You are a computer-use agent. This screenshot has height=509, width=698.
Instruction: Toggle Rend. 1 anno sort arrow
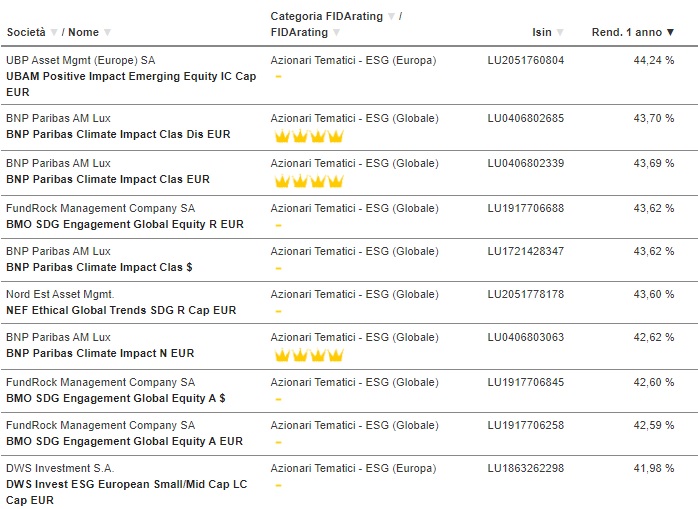670,32
